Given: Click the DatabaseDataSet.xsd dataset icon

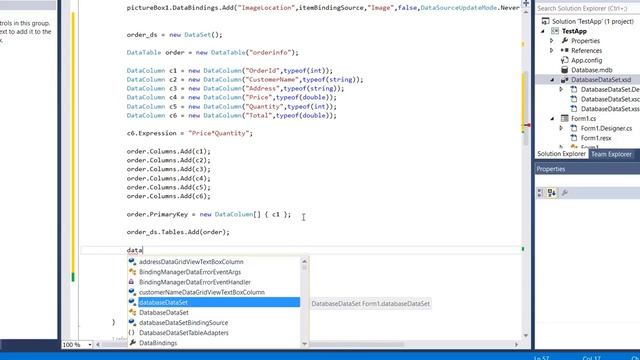Looking at the screenshot, I should pyautogui.click(x=564, y=80).
